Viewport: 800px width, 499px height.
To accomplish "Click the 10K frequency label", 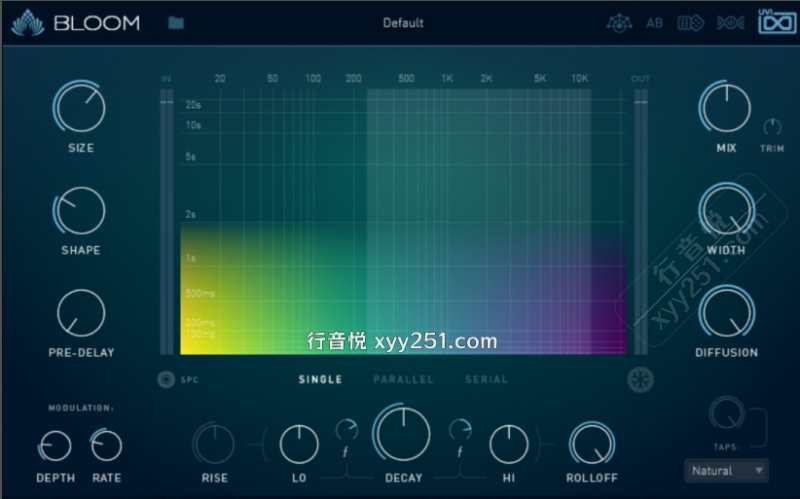I will (x=580, y=79).
